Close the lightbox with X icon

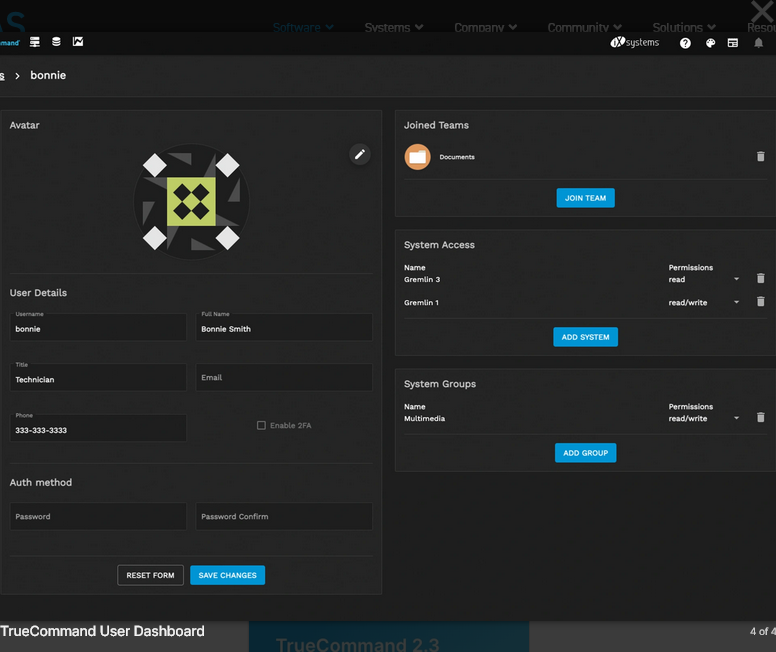tap(762, 11)
